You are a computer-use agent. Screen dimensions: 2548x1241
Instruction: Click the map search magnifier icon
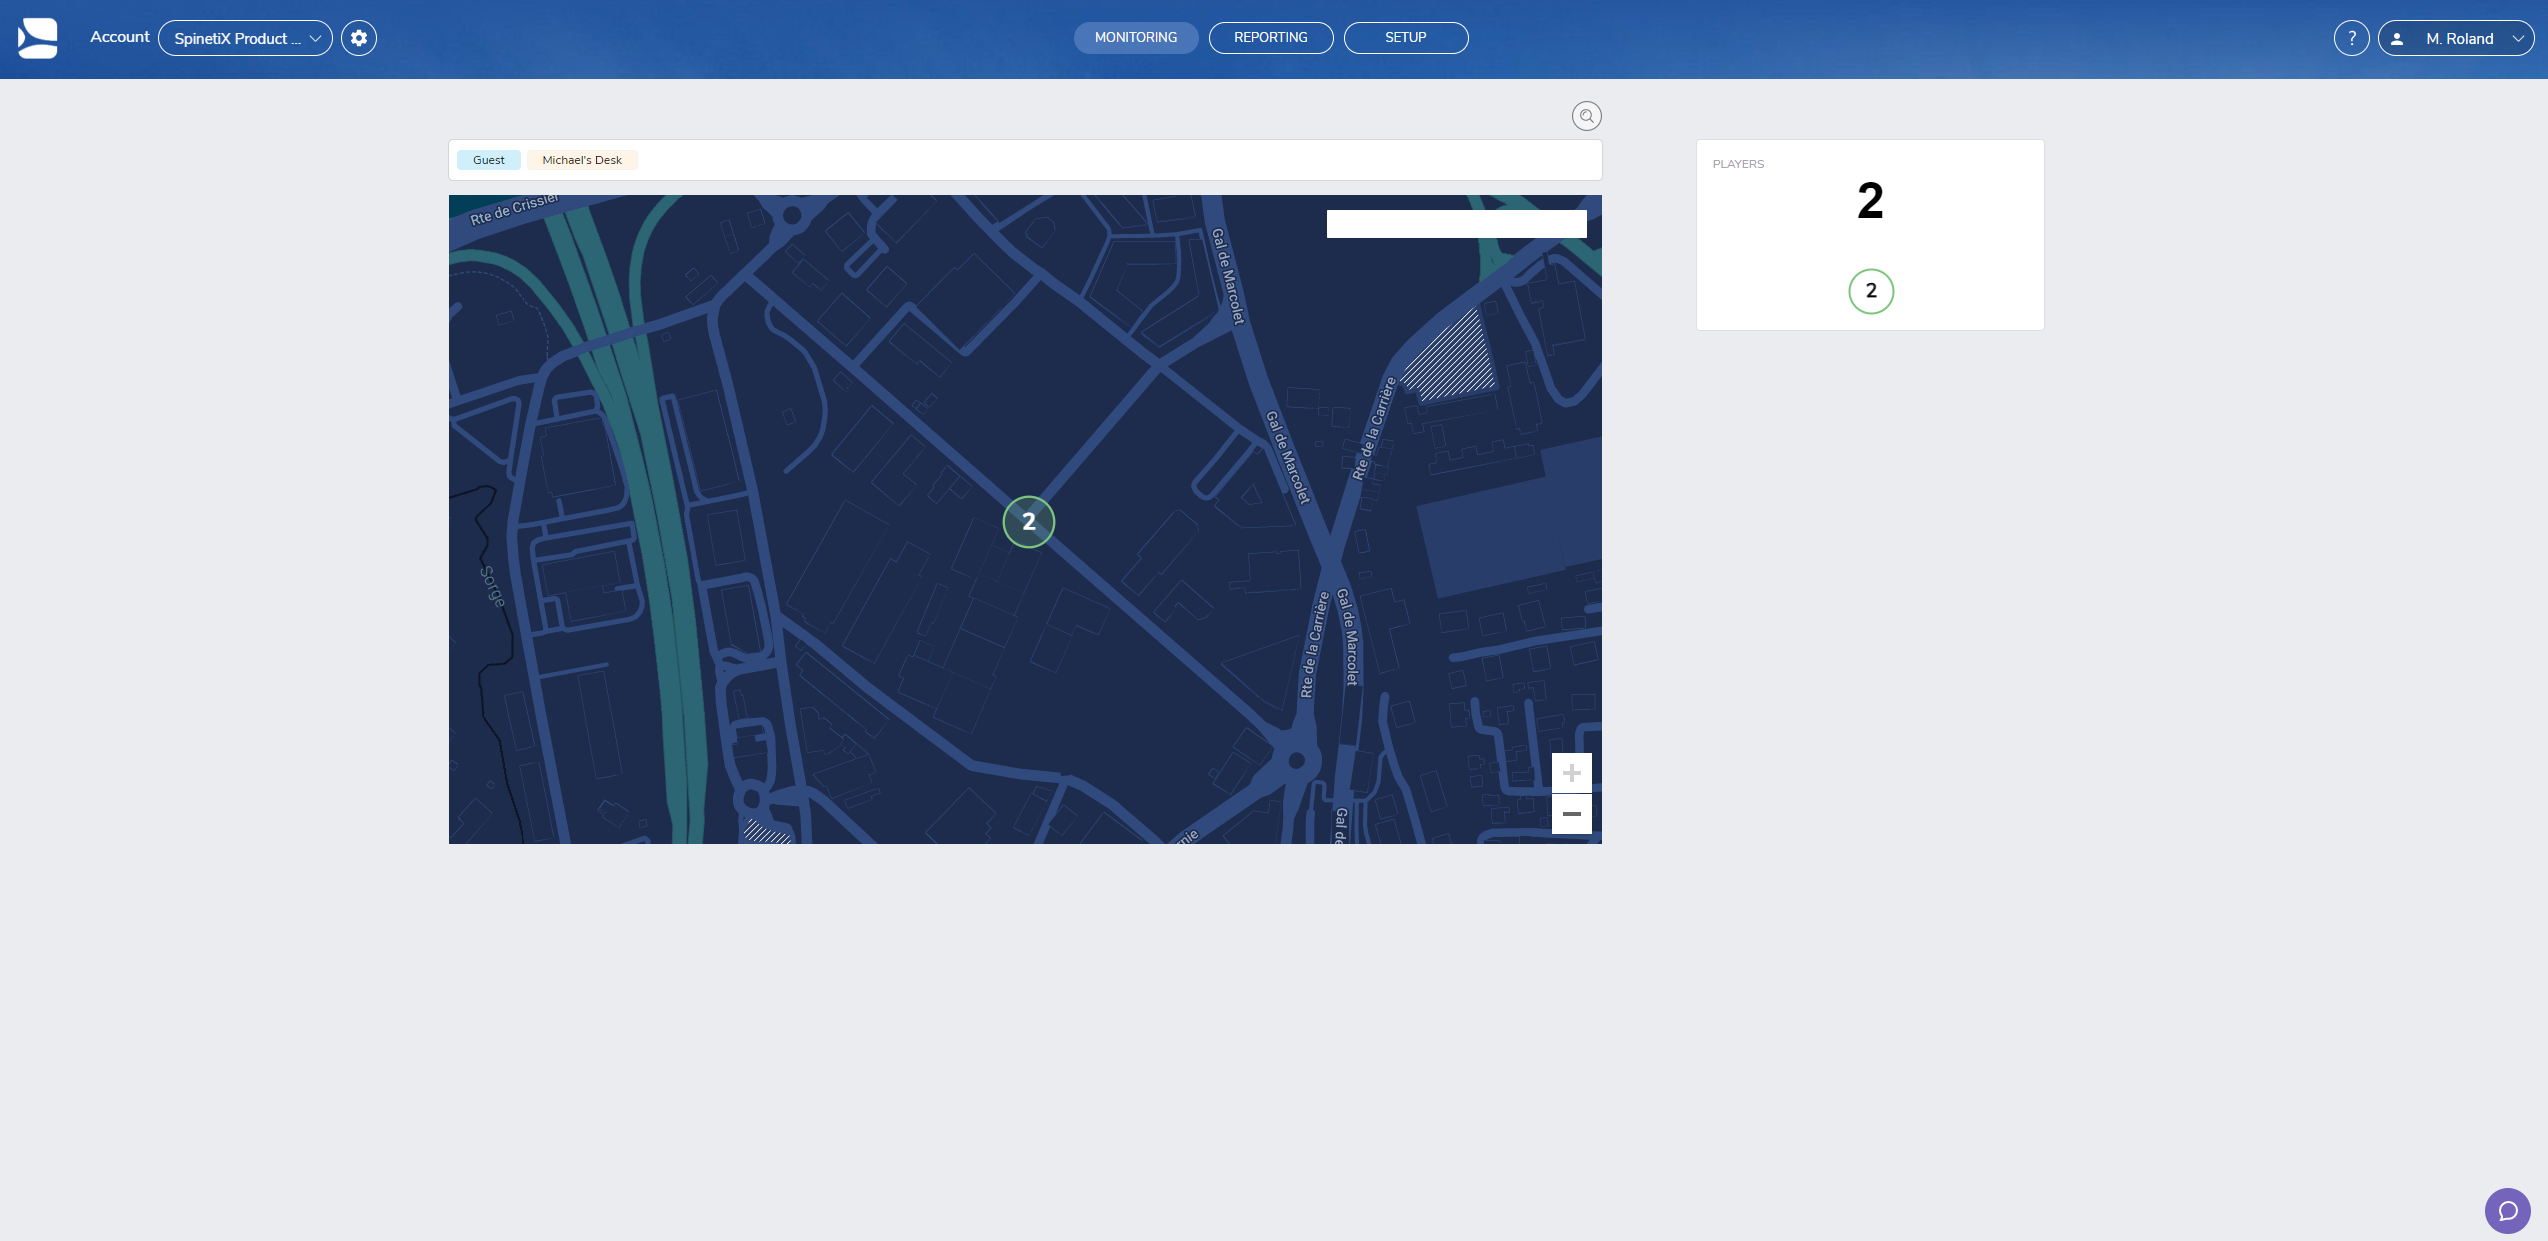point(1586,116)
